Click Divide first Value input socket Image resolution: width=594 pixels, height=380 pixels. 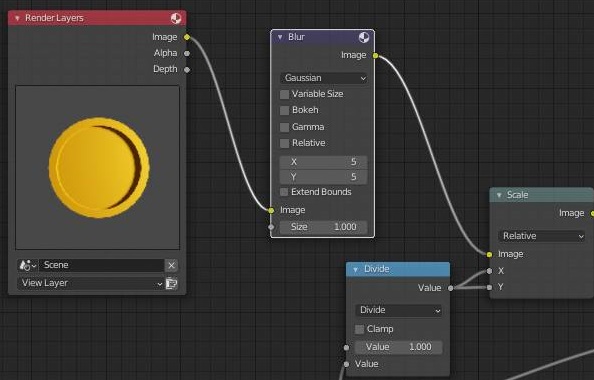point(346,347)
